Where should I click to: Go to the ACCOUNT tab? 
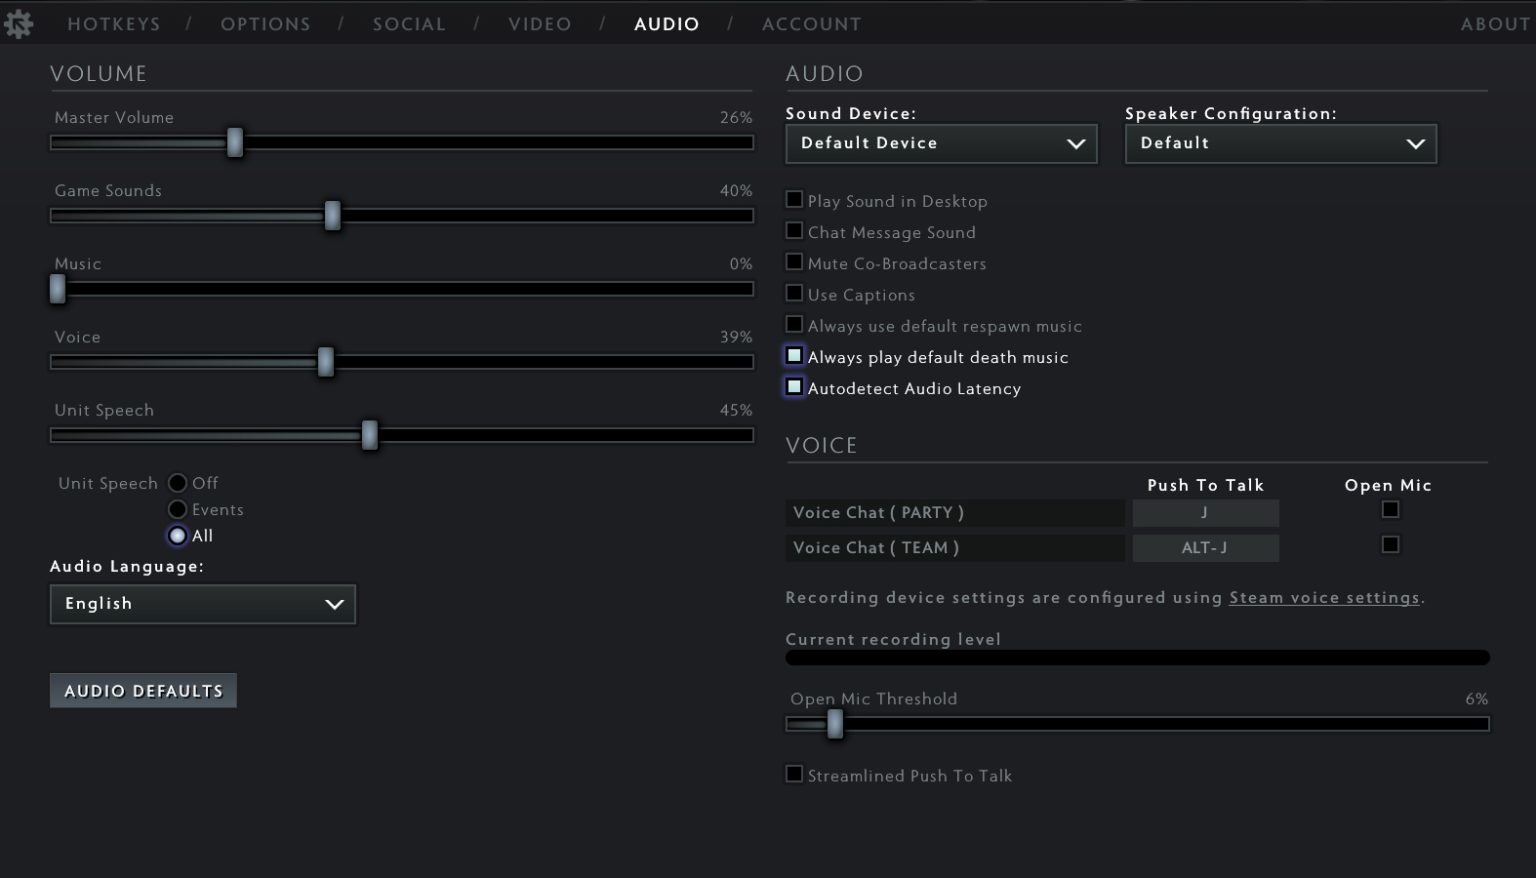coord(811,23)
